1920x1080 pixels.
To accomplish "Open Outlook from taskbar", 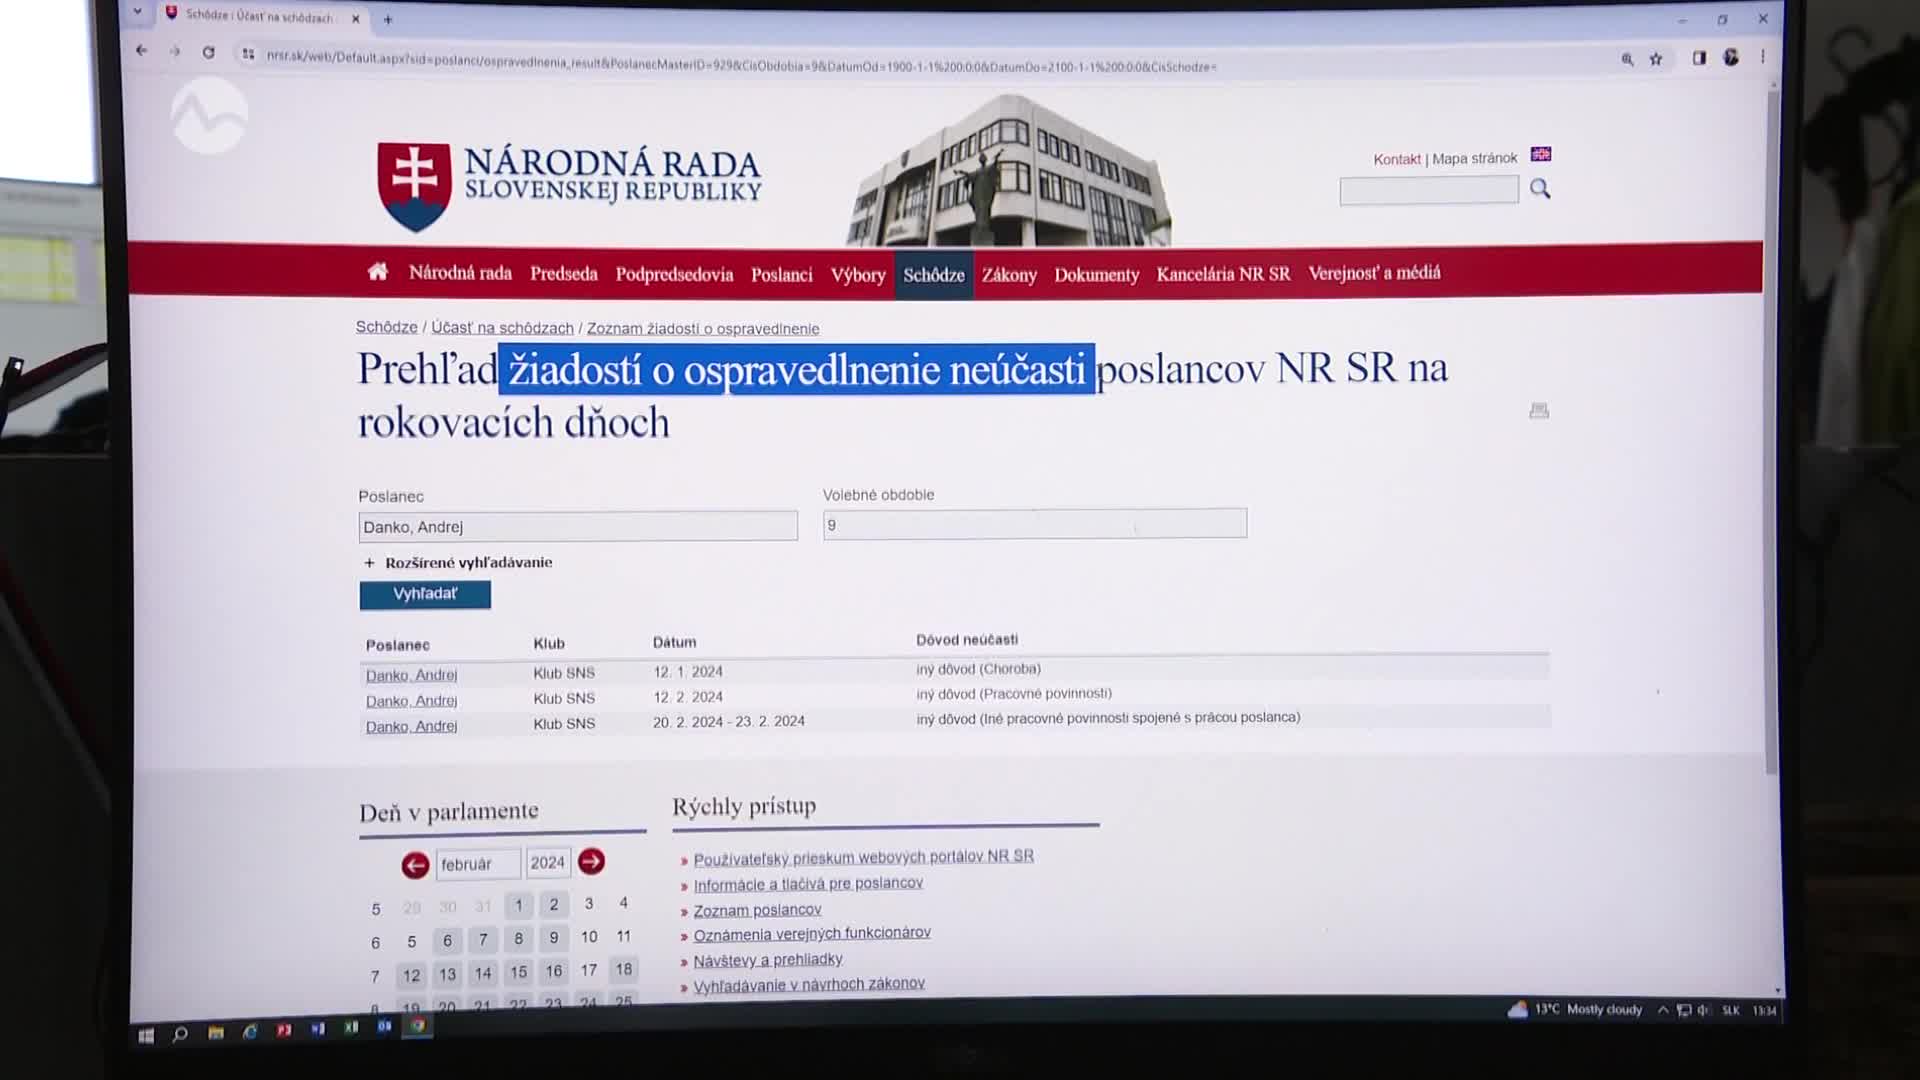I will 384,1026.
